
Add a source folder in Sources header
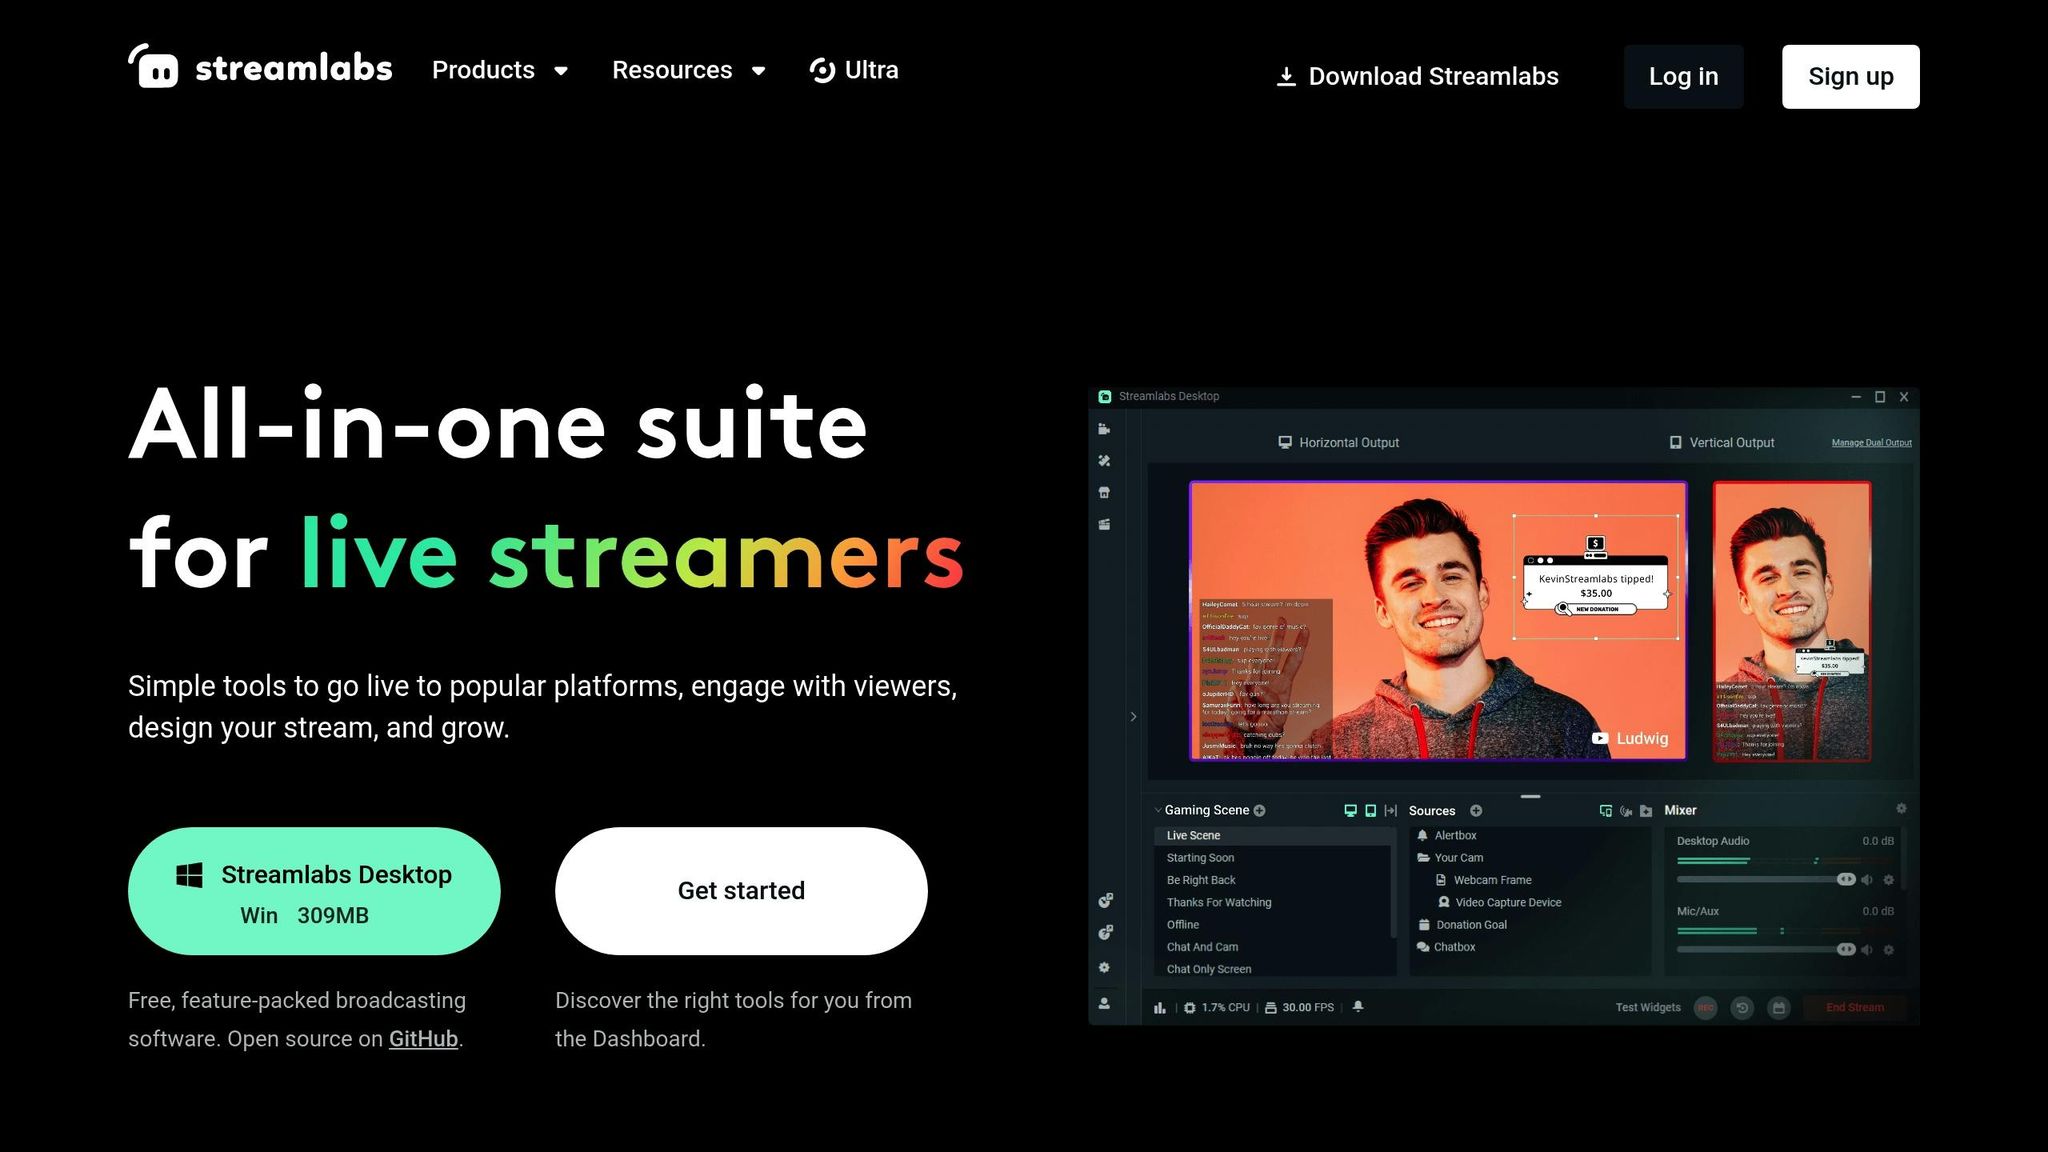1646,811
